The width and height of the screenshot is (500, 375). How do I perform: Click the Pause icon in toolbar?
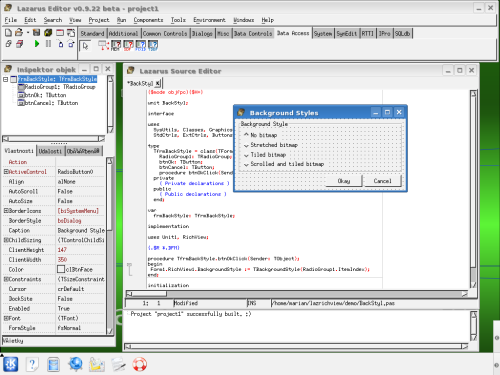48,44
